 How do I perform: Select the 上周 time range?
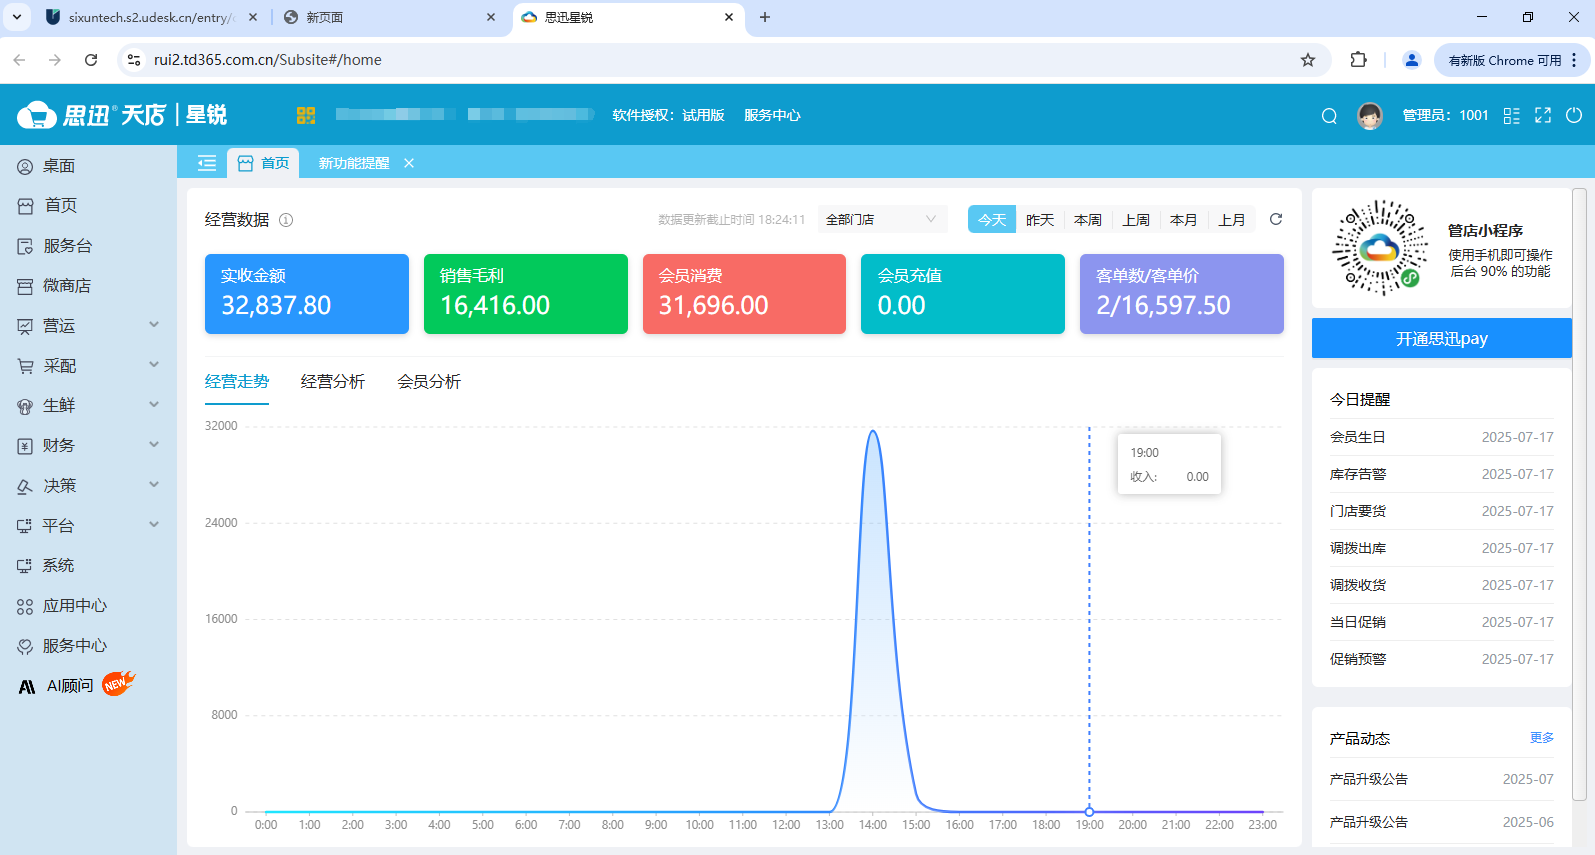coord(1136,219)
